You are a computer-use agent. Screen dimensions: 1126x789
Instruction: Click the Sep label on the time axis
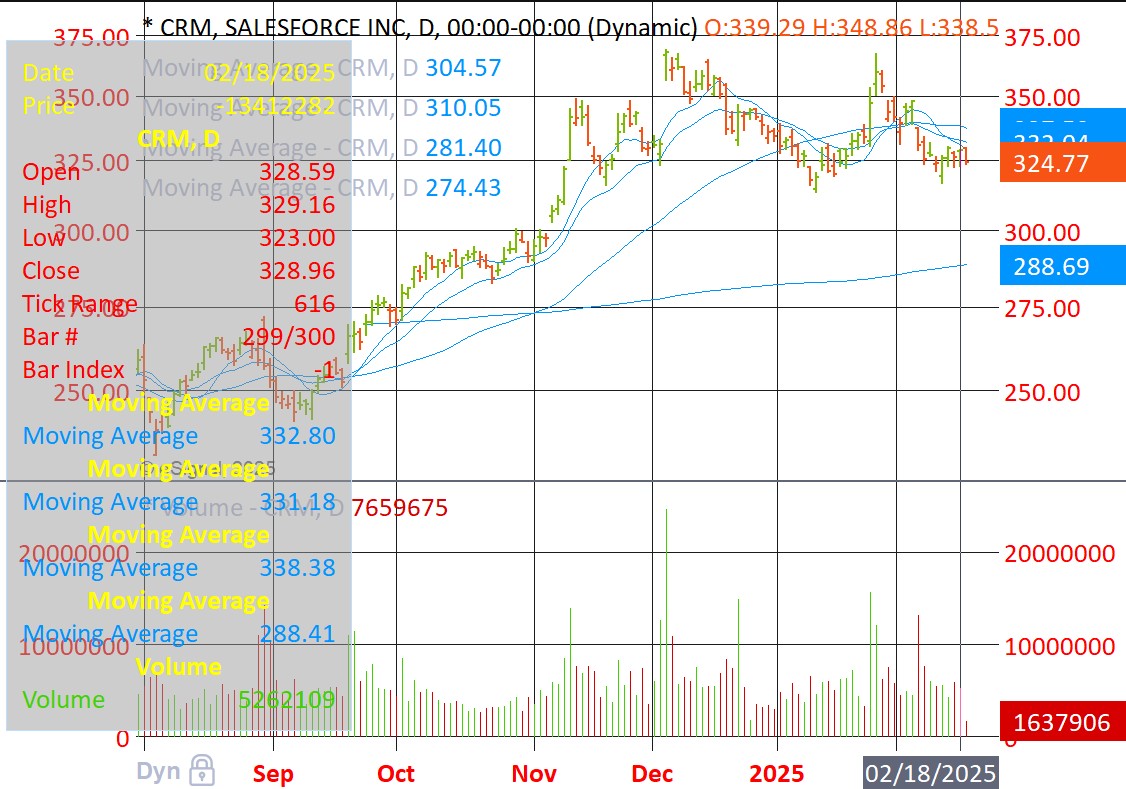point(273,773)
